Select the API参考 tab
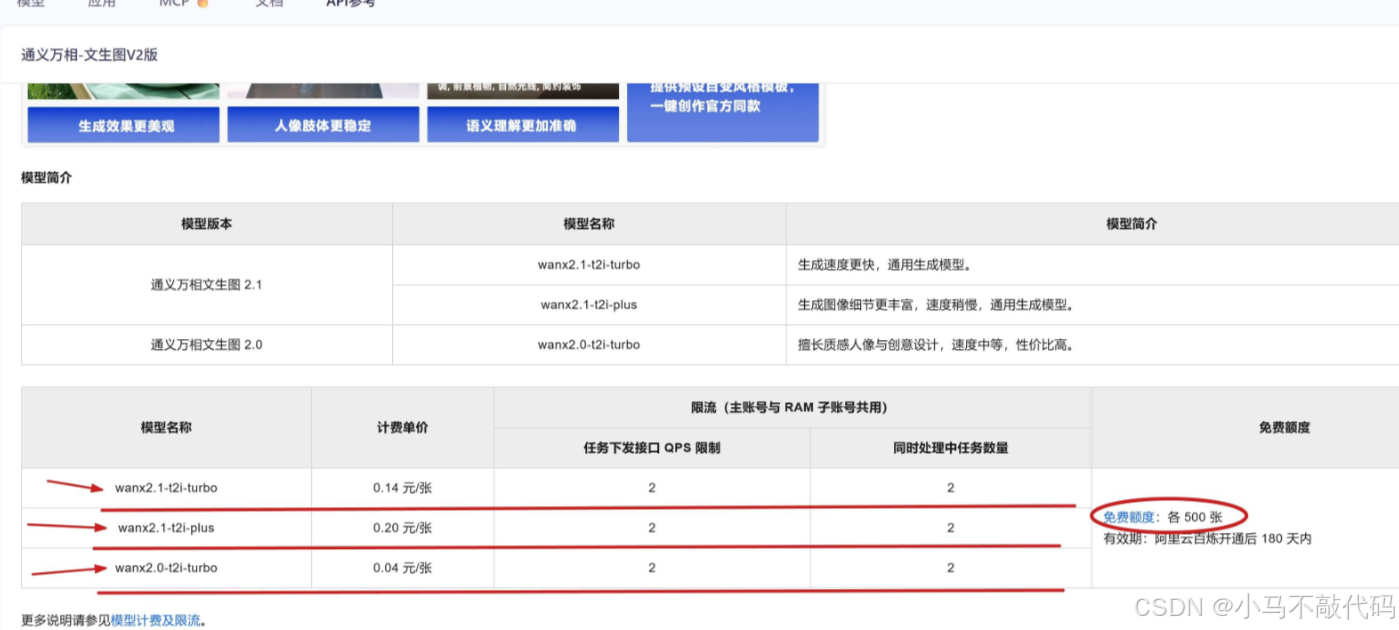 click(349, 4)
